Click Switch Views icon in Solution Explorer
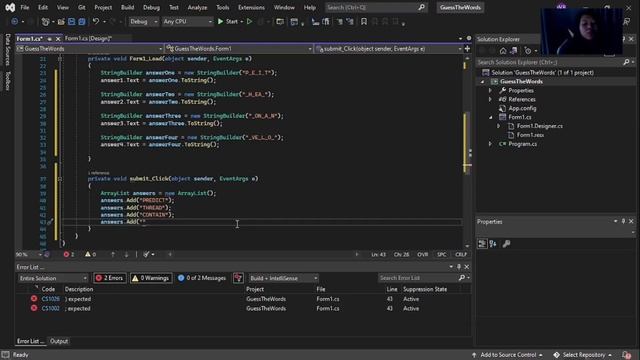Screen dimensions: 640x360 [514, 51]
